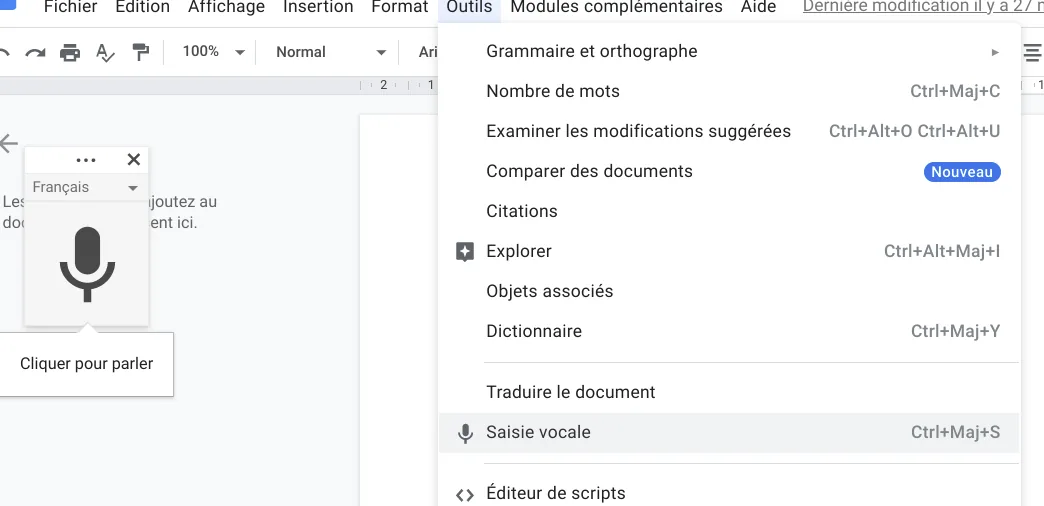Image resolution: width=1044 pixels, height=506 pixels.
Task: Open the Modules complémentaires menu
Action: 617,7
